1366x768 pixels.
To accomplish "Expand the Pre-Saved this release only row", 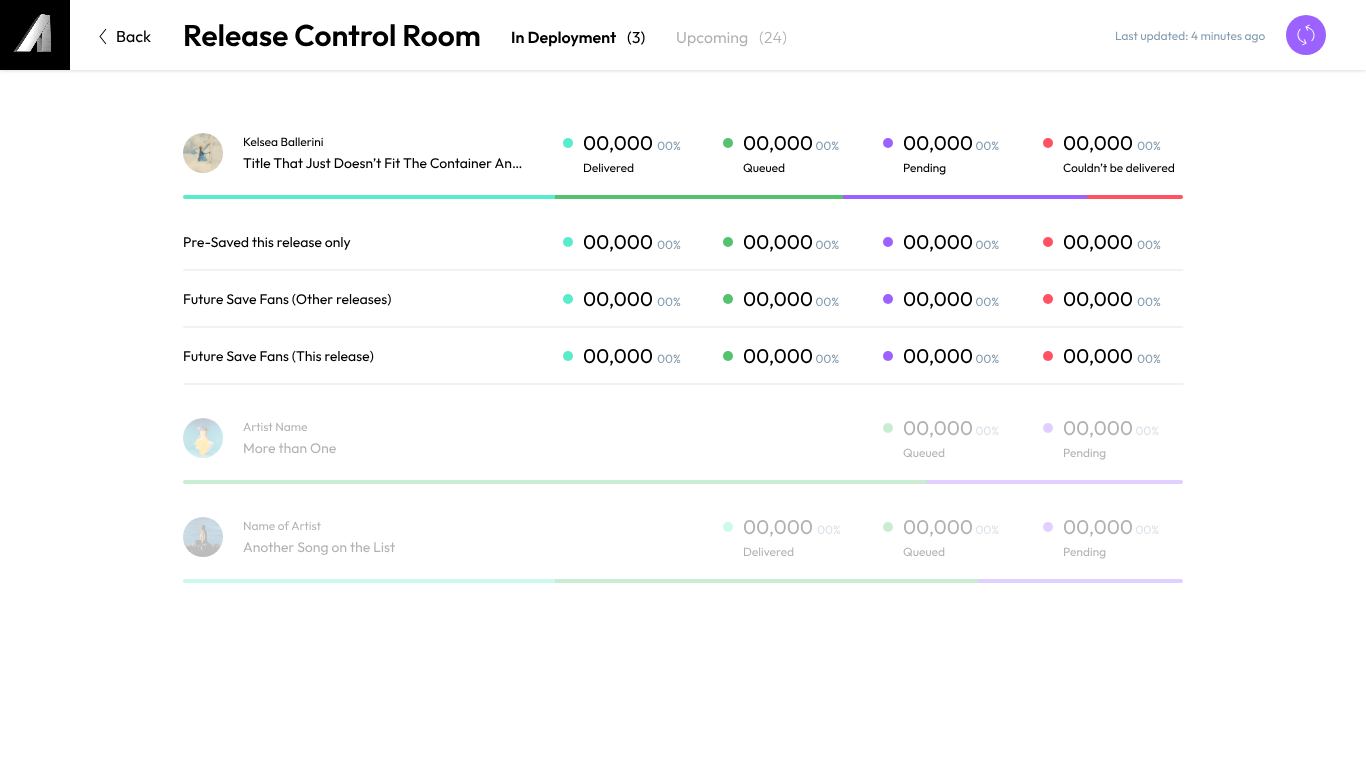I will (266, 242).
